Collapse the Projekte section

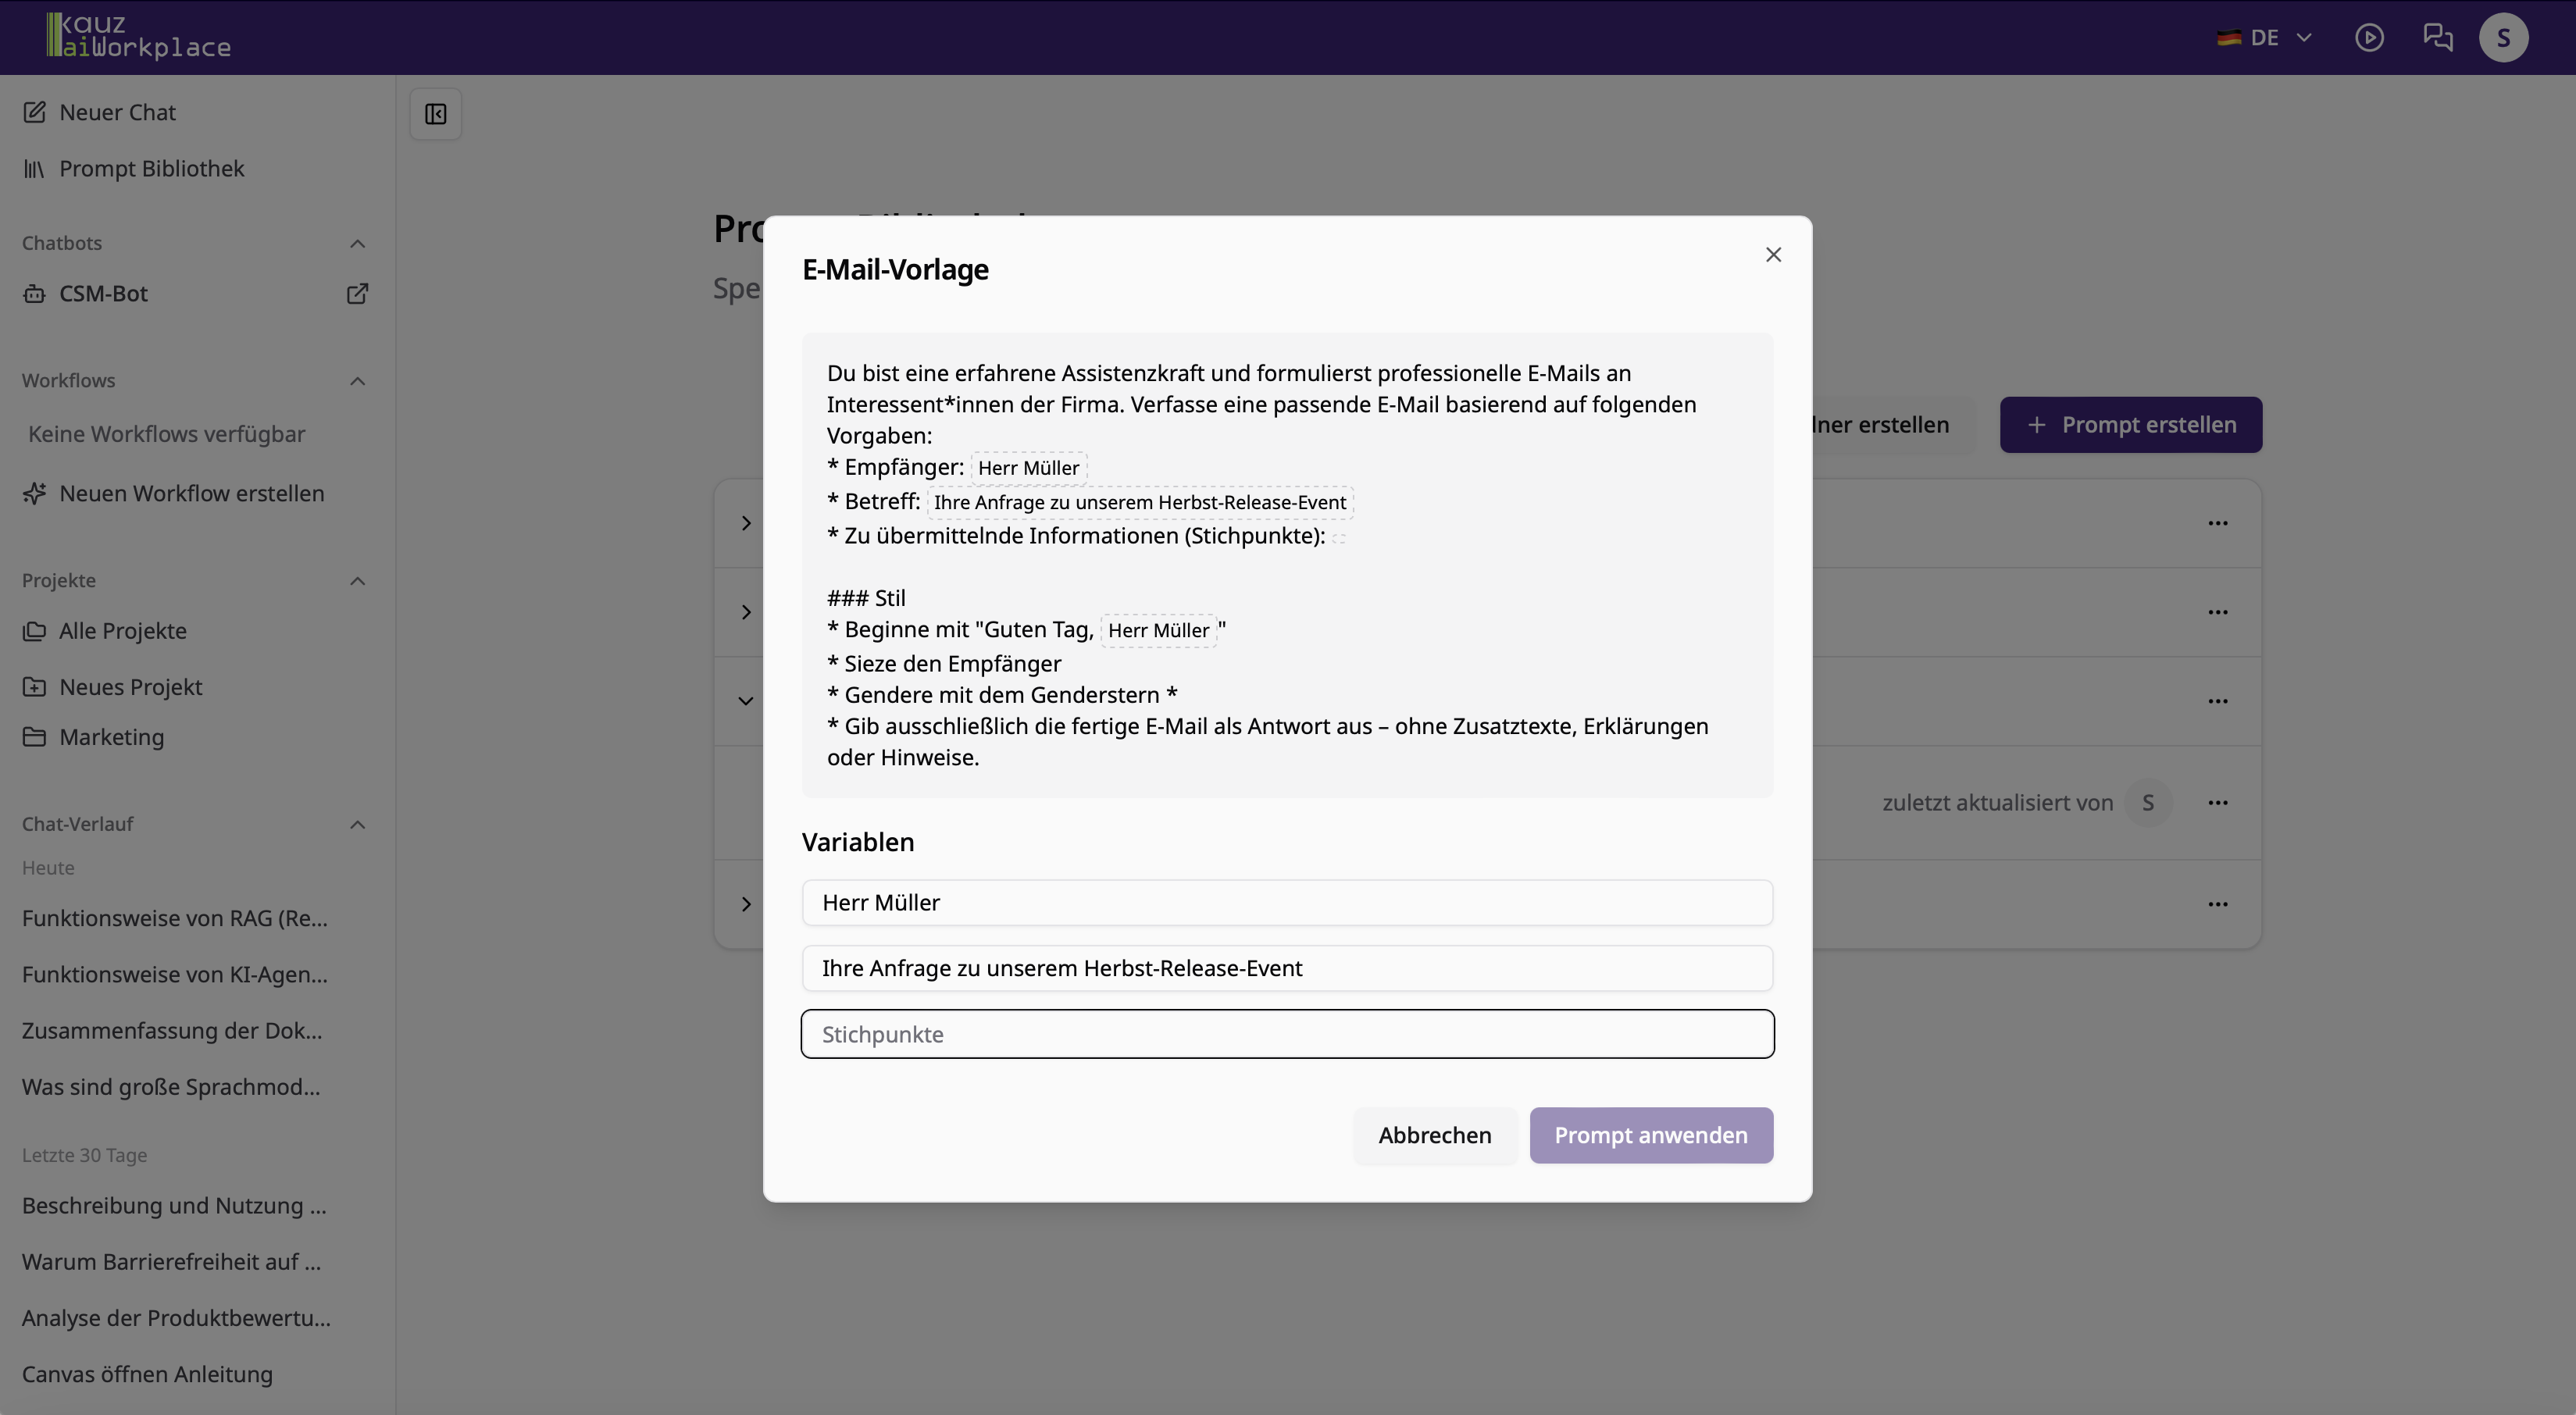tap(357, 581)
